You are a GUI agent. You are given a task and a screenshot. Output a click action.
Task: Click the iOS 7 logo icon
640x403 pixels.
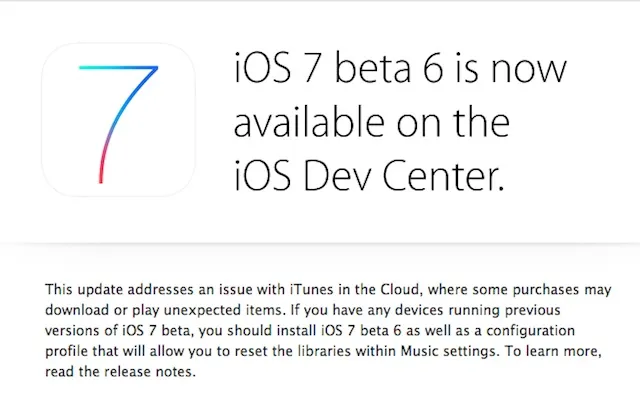(119, 119)
